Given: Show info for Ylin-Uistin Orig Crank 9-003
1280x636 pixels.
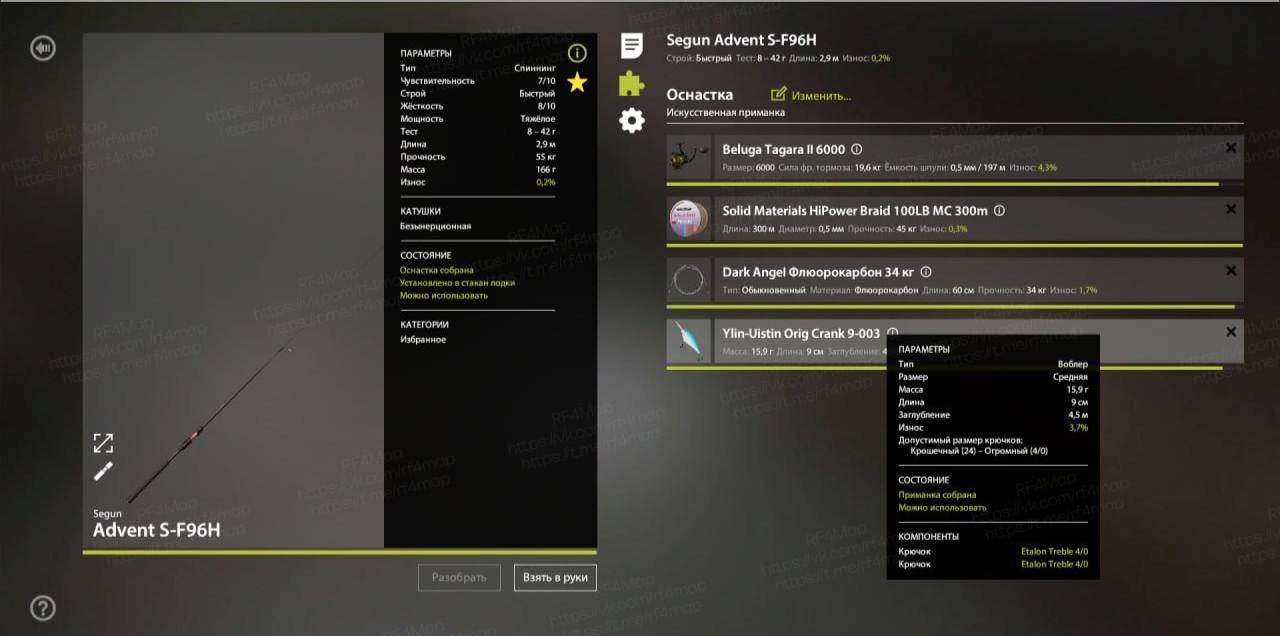Looking at the screenshot, I should (x=892, y=333).
